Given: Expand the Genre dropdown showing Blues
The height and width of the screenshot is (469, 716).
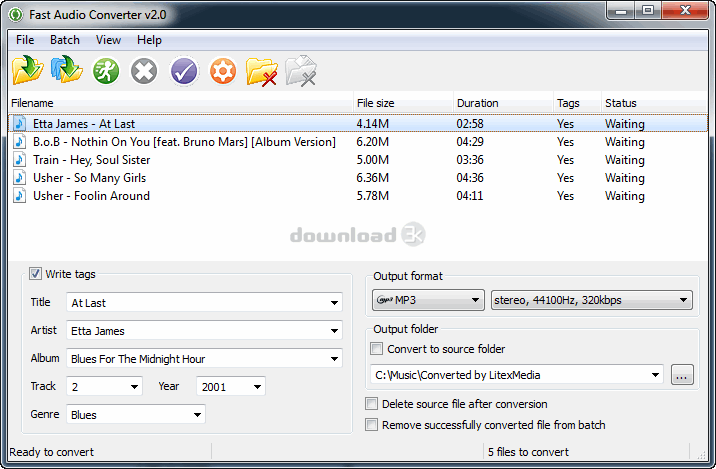Looking at the screenshot, I should point(197,415).
